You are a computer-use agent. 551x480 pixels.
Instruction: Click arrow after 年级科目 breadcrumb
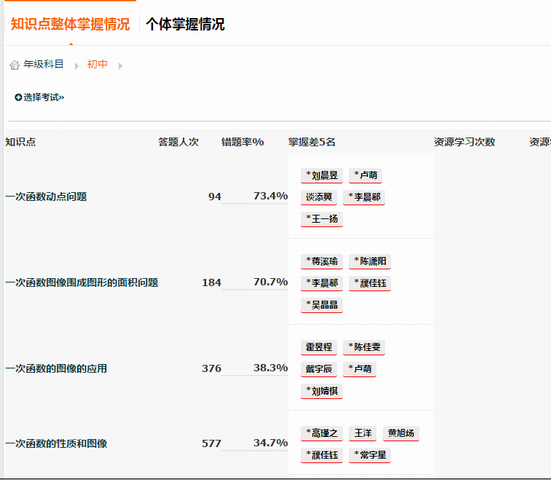pos(77,66)
